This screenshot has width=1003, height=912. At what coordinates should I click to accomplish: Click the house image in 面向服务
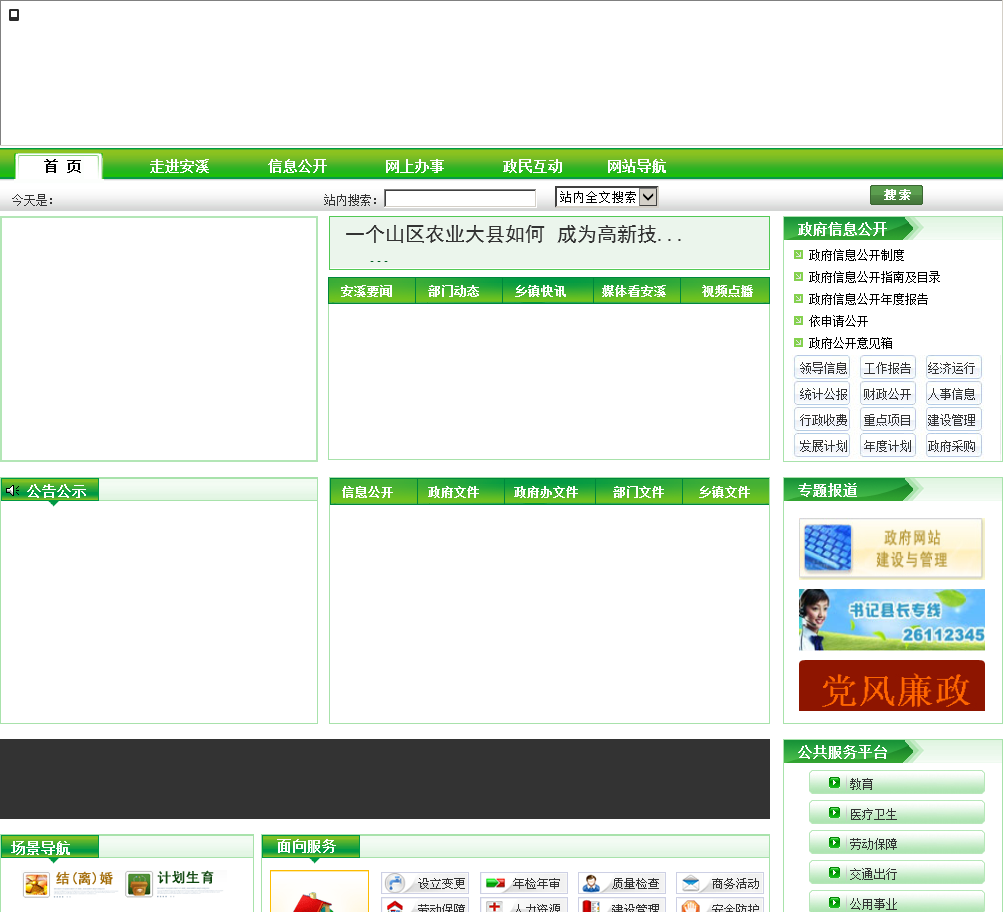click(319, 892)
